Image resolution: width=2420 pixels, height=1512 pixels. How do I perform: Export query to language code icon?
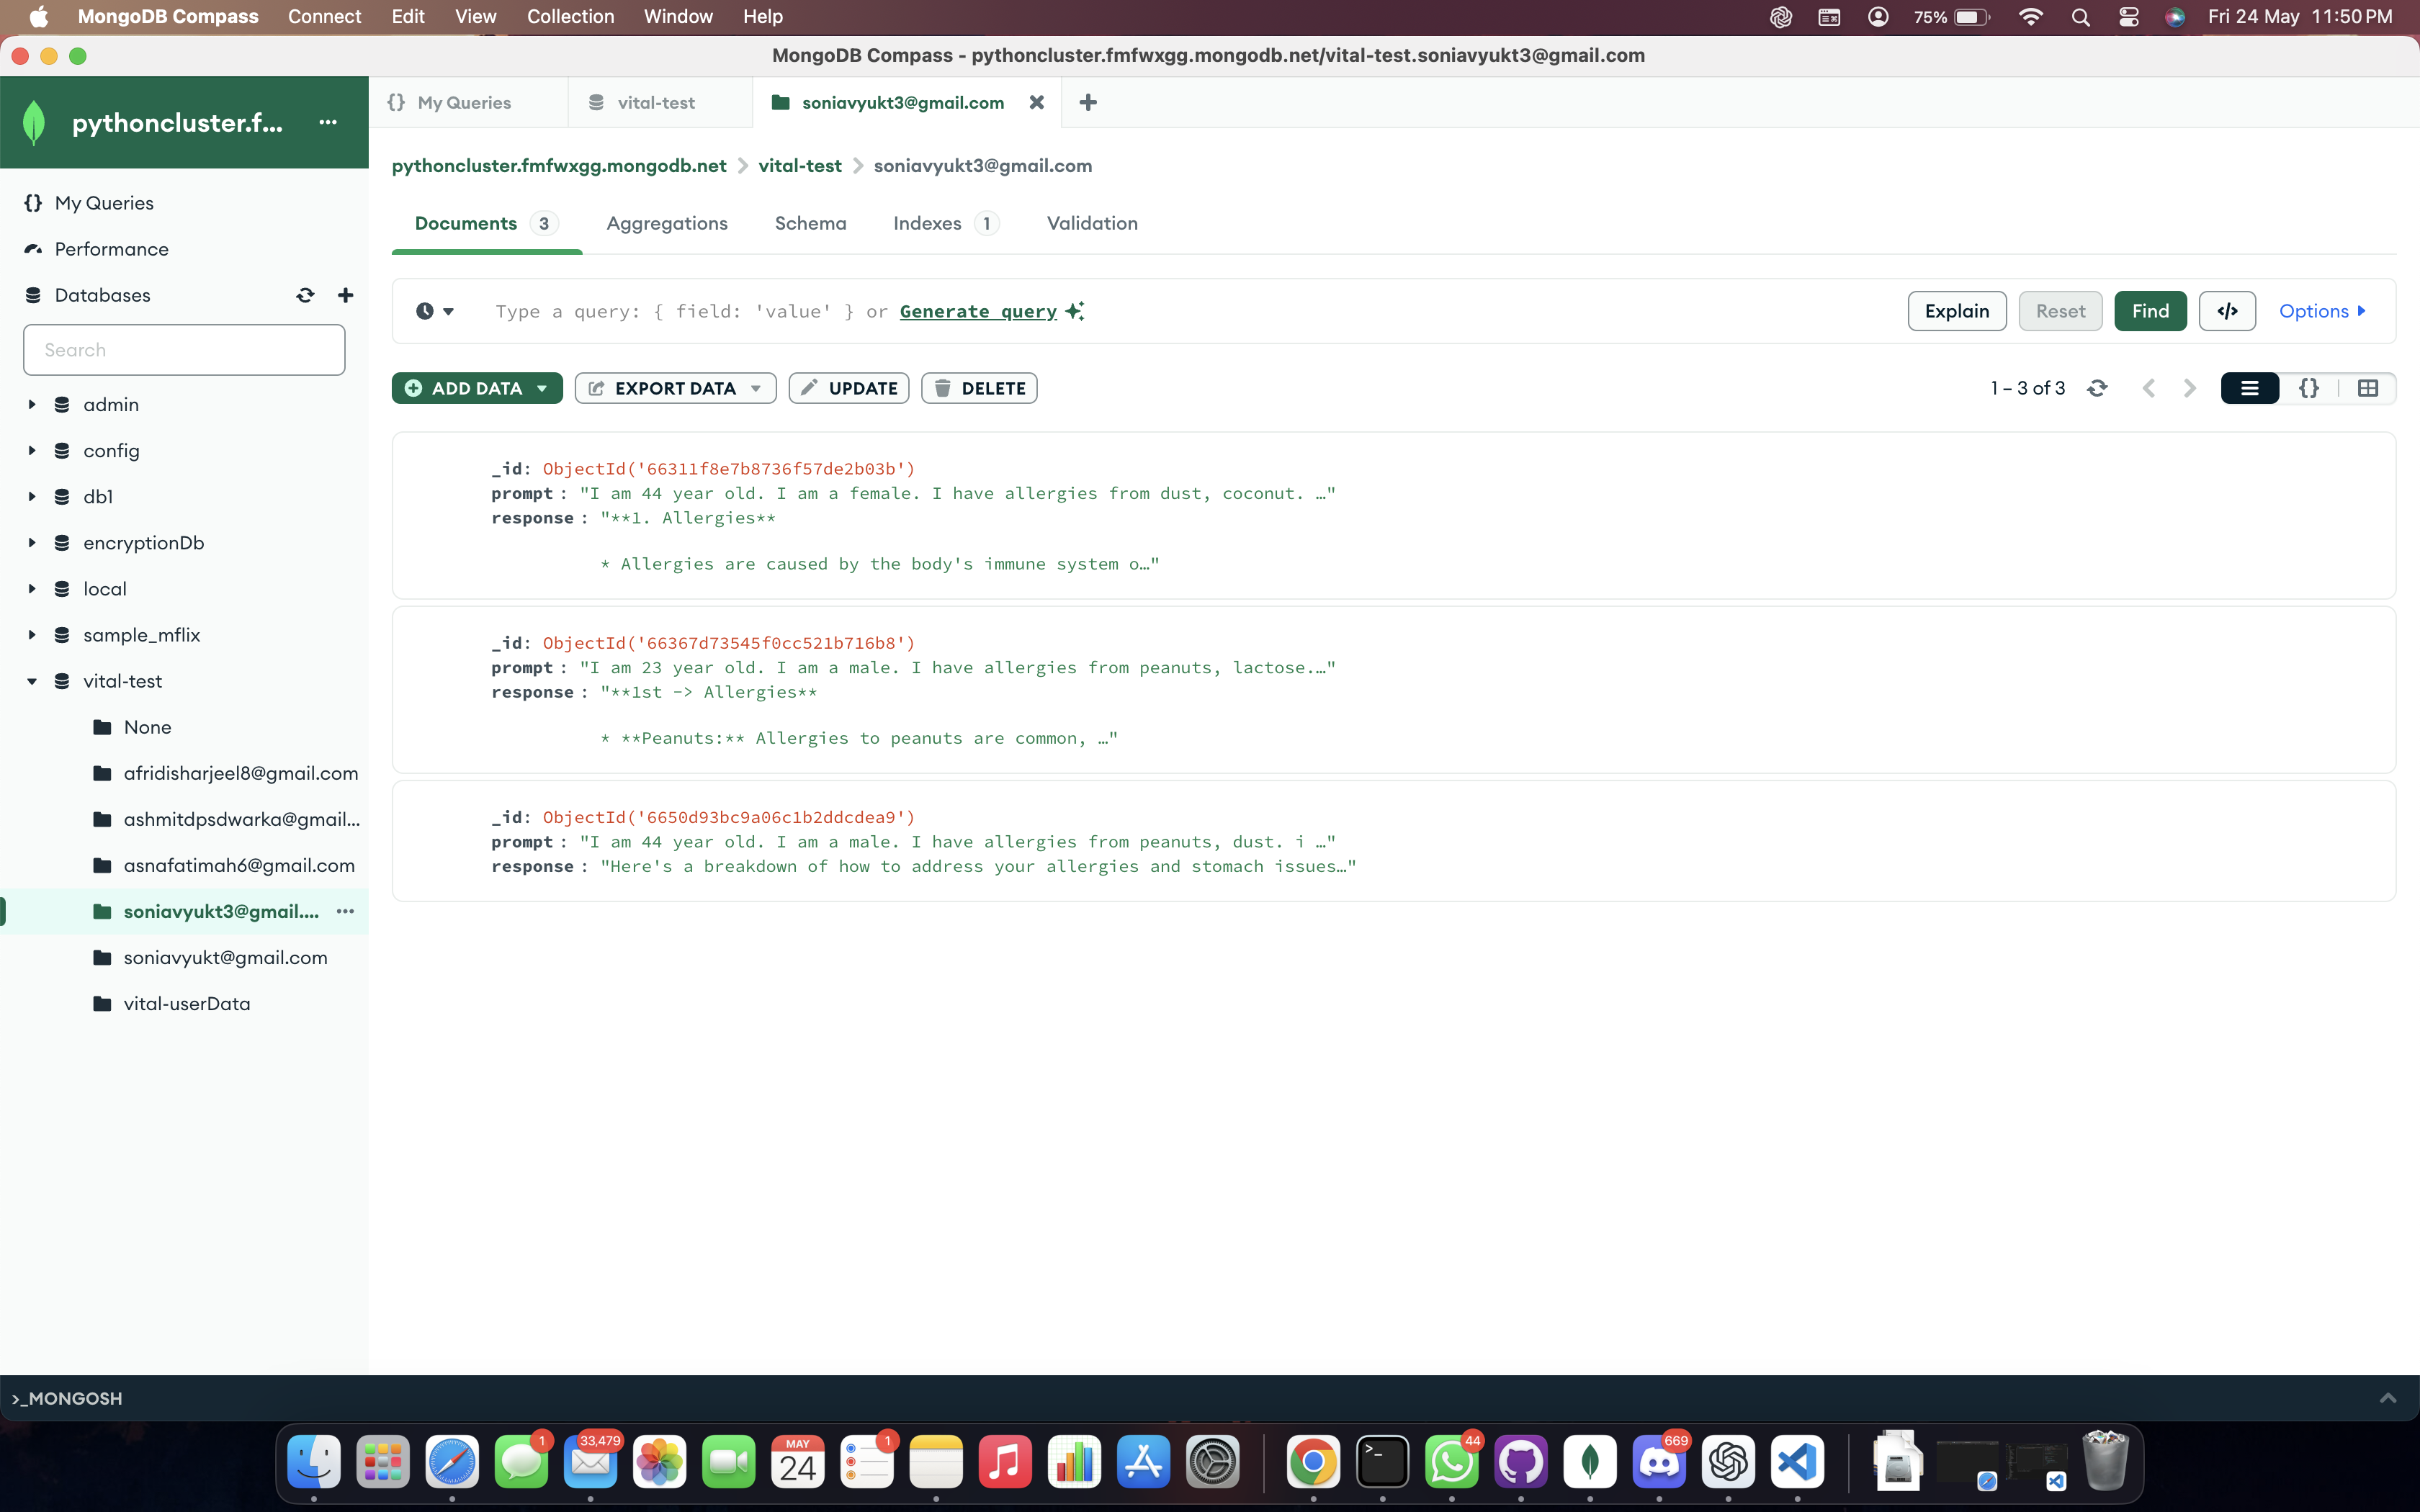click(x=2227, y=311)
